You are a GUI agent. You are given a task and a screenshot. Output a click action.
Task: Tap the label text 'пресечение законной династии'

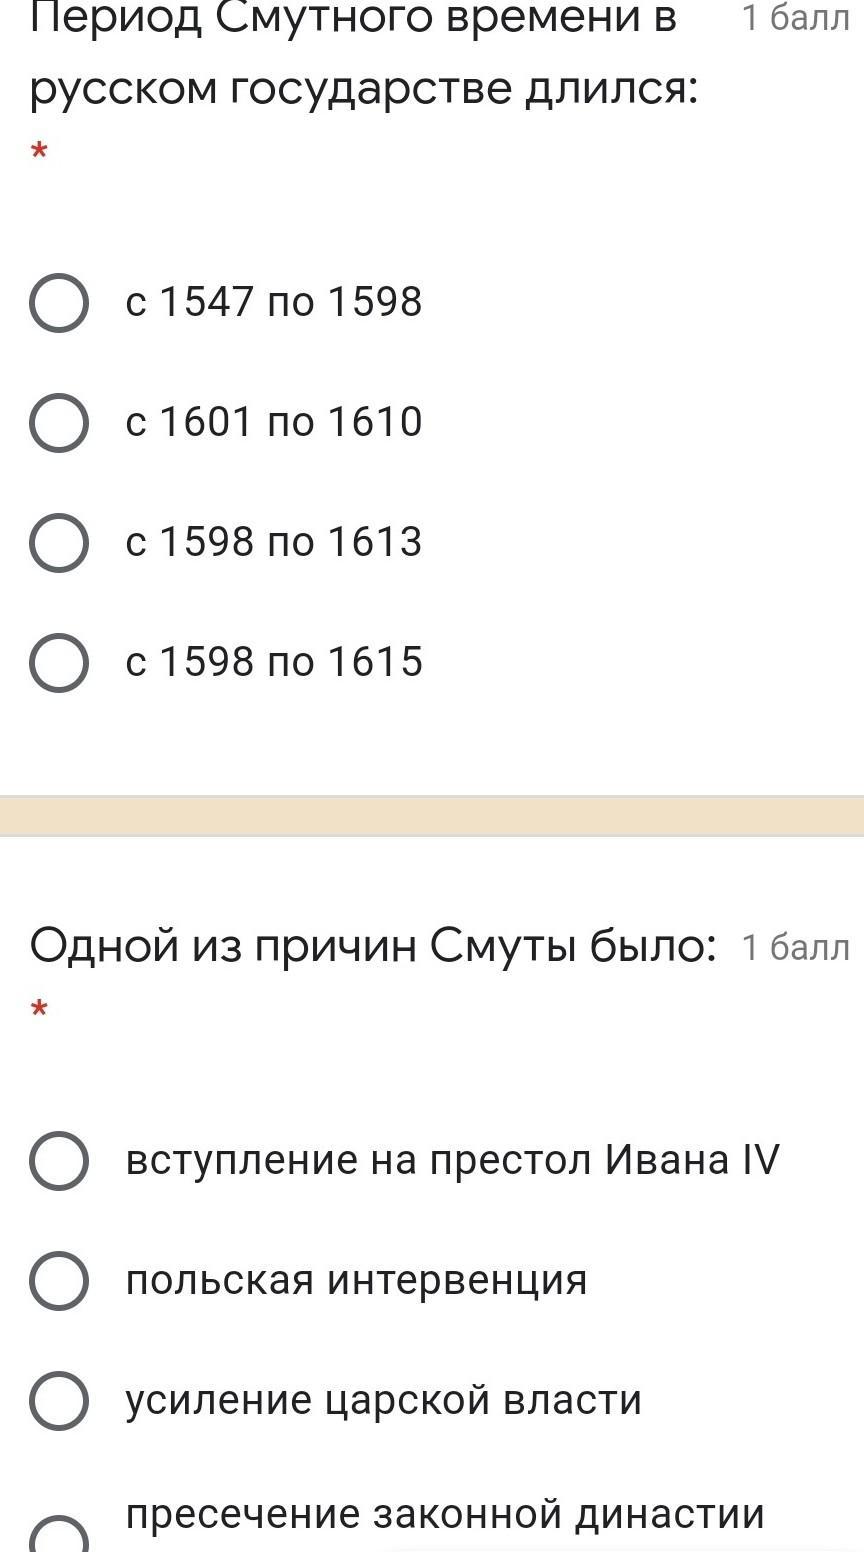click(x=445, y=1514)
